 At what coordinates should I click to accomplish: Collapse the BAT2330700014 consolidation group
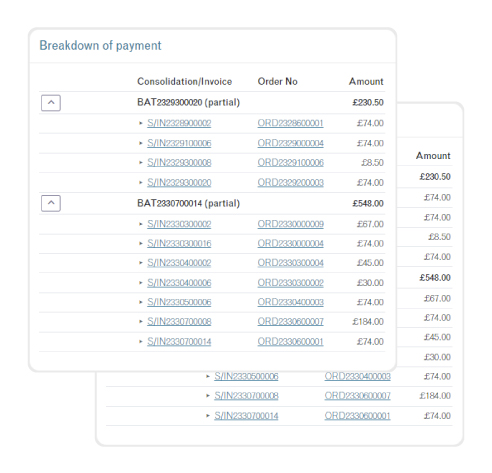(51, 203)
